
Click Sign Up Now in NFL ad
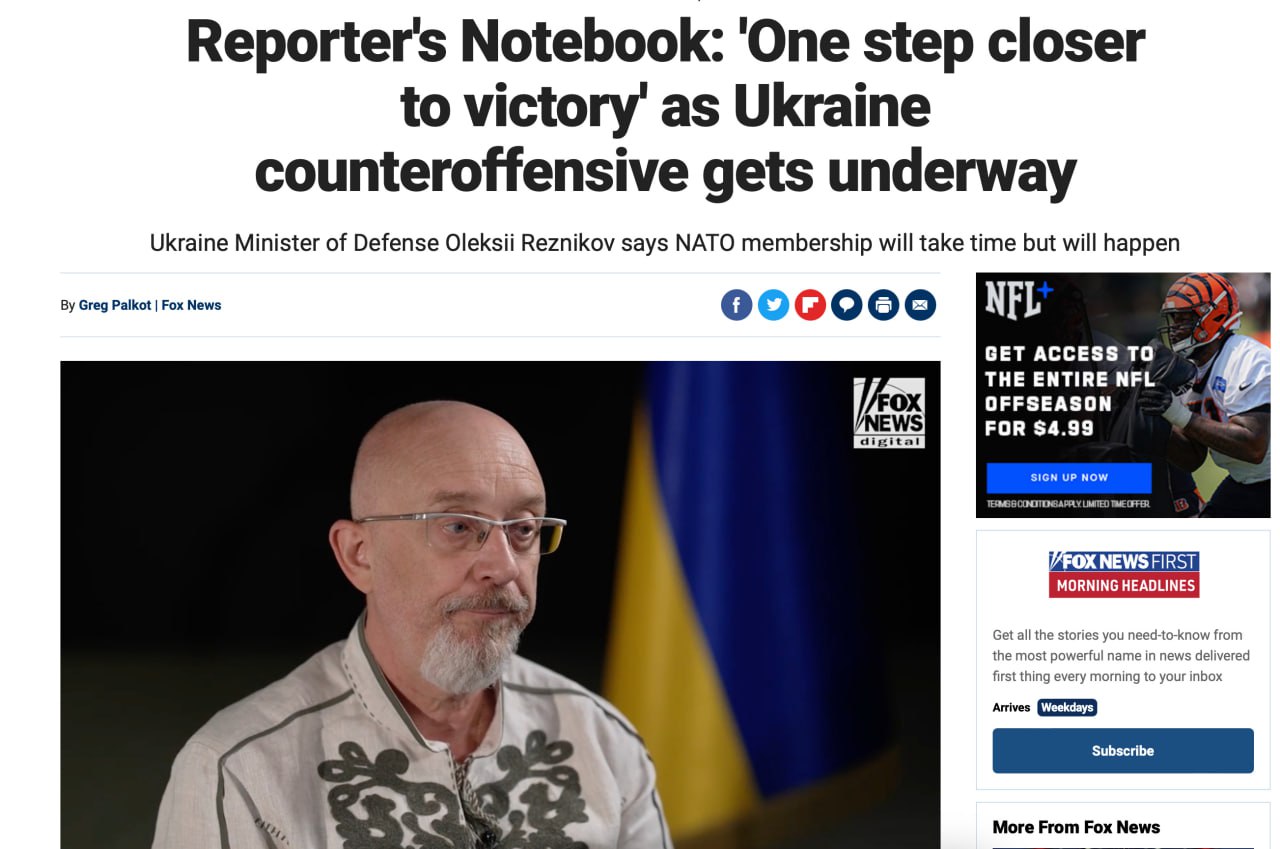click(1069, 477)
